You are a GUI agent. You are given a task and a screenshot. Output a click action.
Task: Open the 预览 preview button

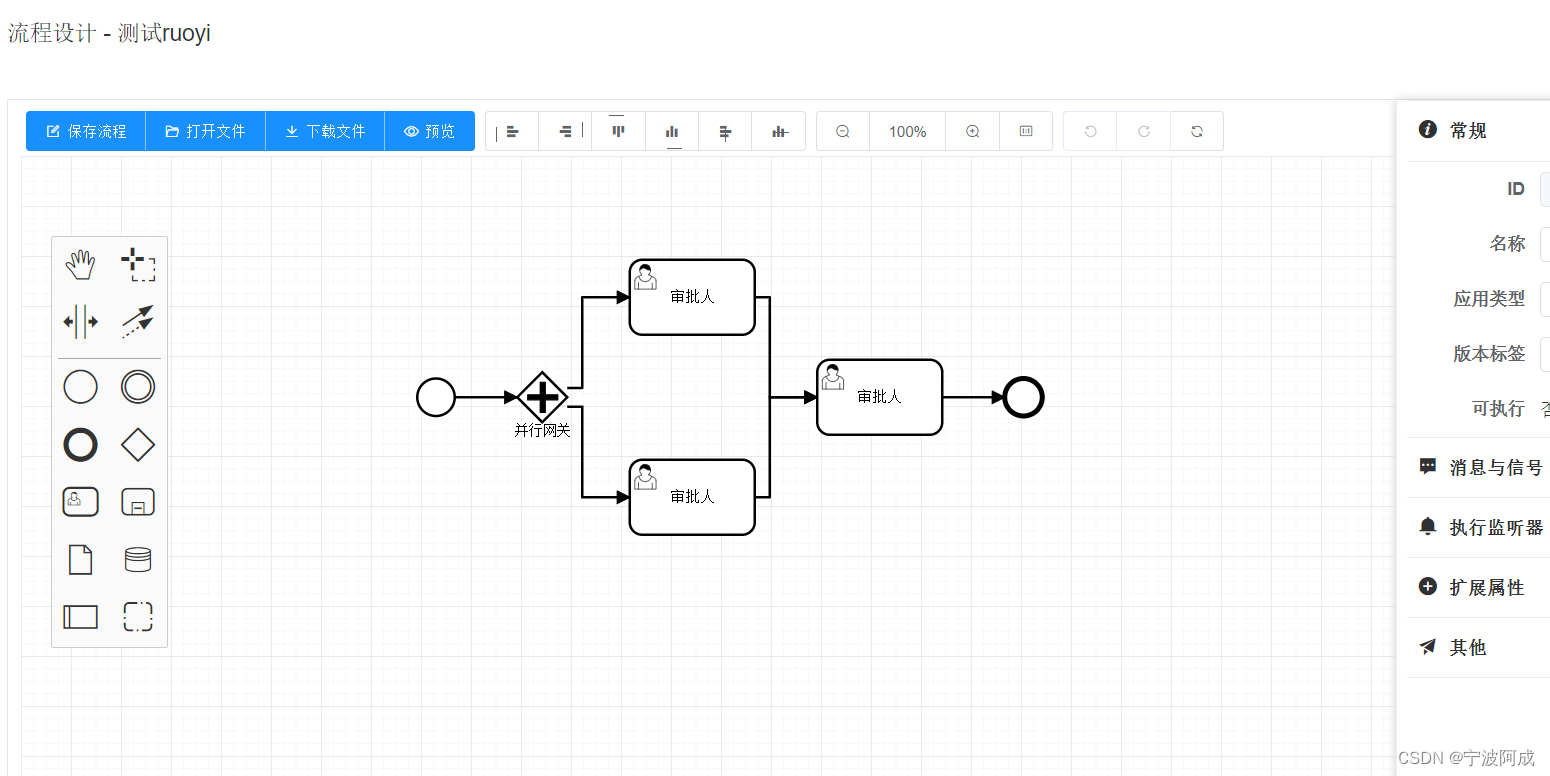(x=430, y=131)
